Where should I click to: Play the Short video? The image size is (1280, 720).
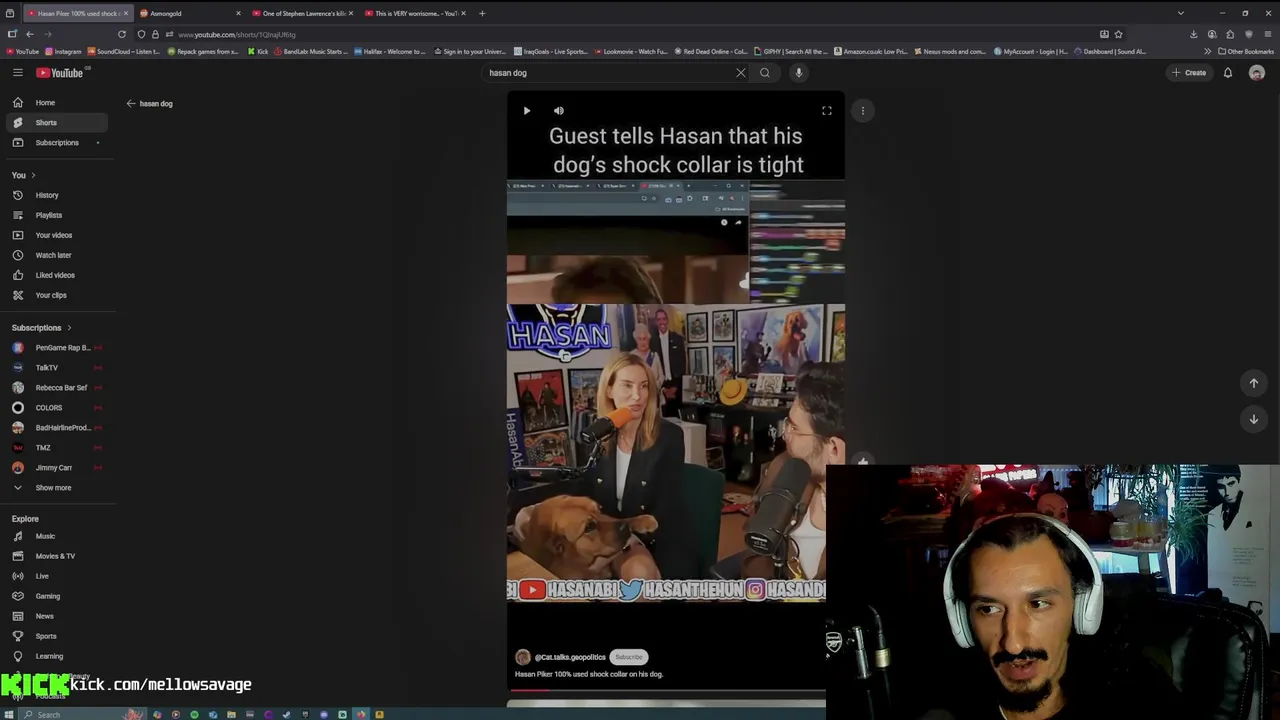(x=527, y=111)
